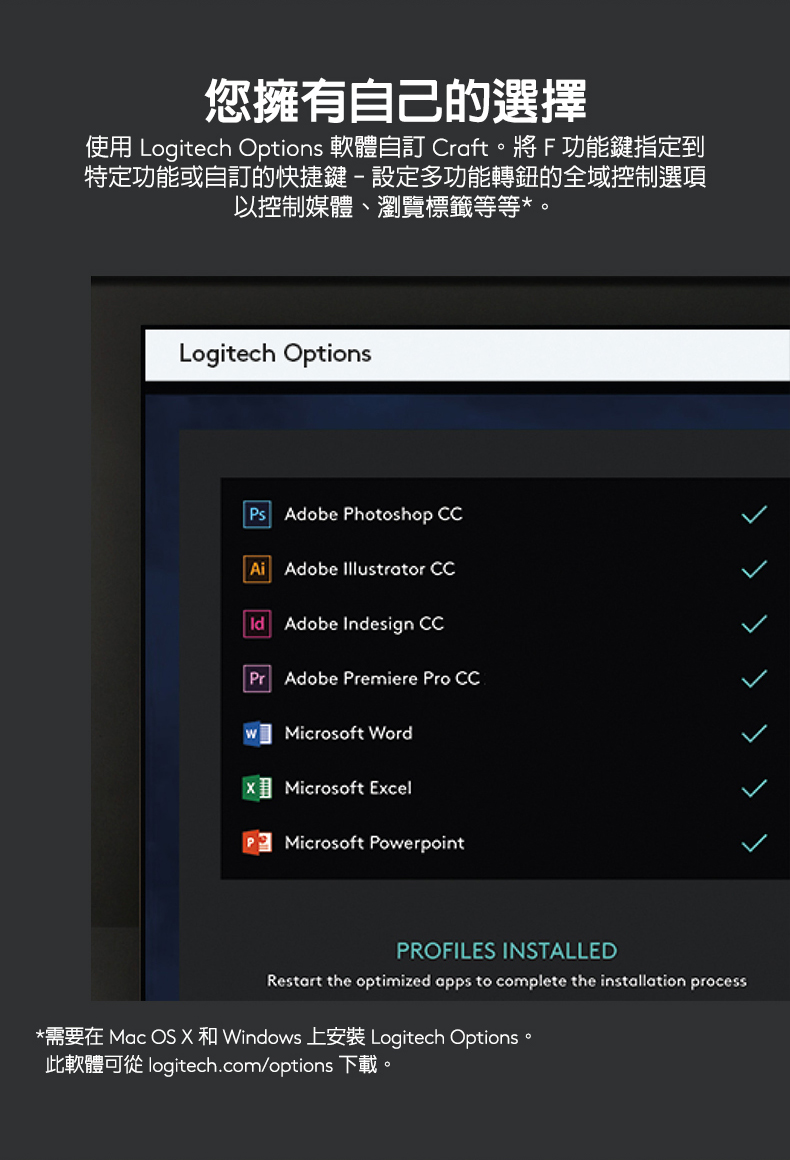This screenshot has width=790, height=1160.
Task: Click the PROFILES INSTALLED heading
Action: tap(507, 951)
